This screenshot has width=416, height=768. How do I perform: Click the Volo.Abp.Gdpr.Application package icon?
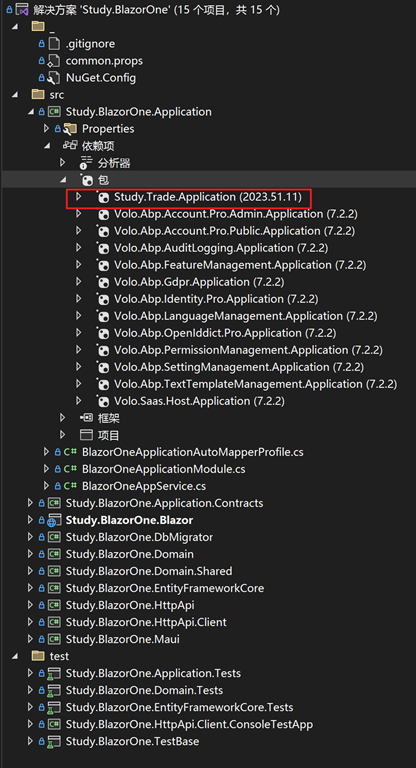(x=102, y=282)
